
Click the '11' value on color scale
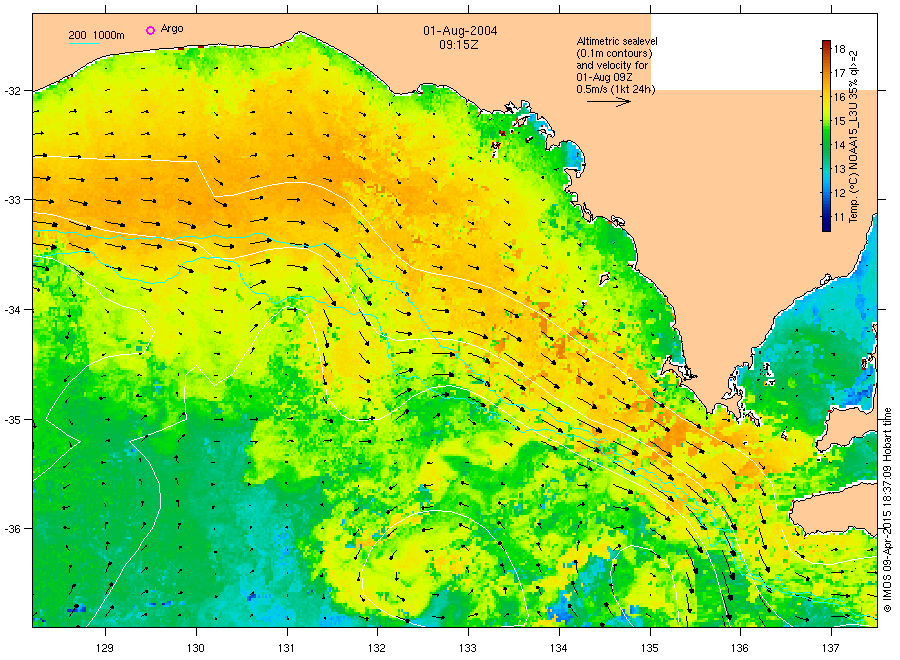840,217
